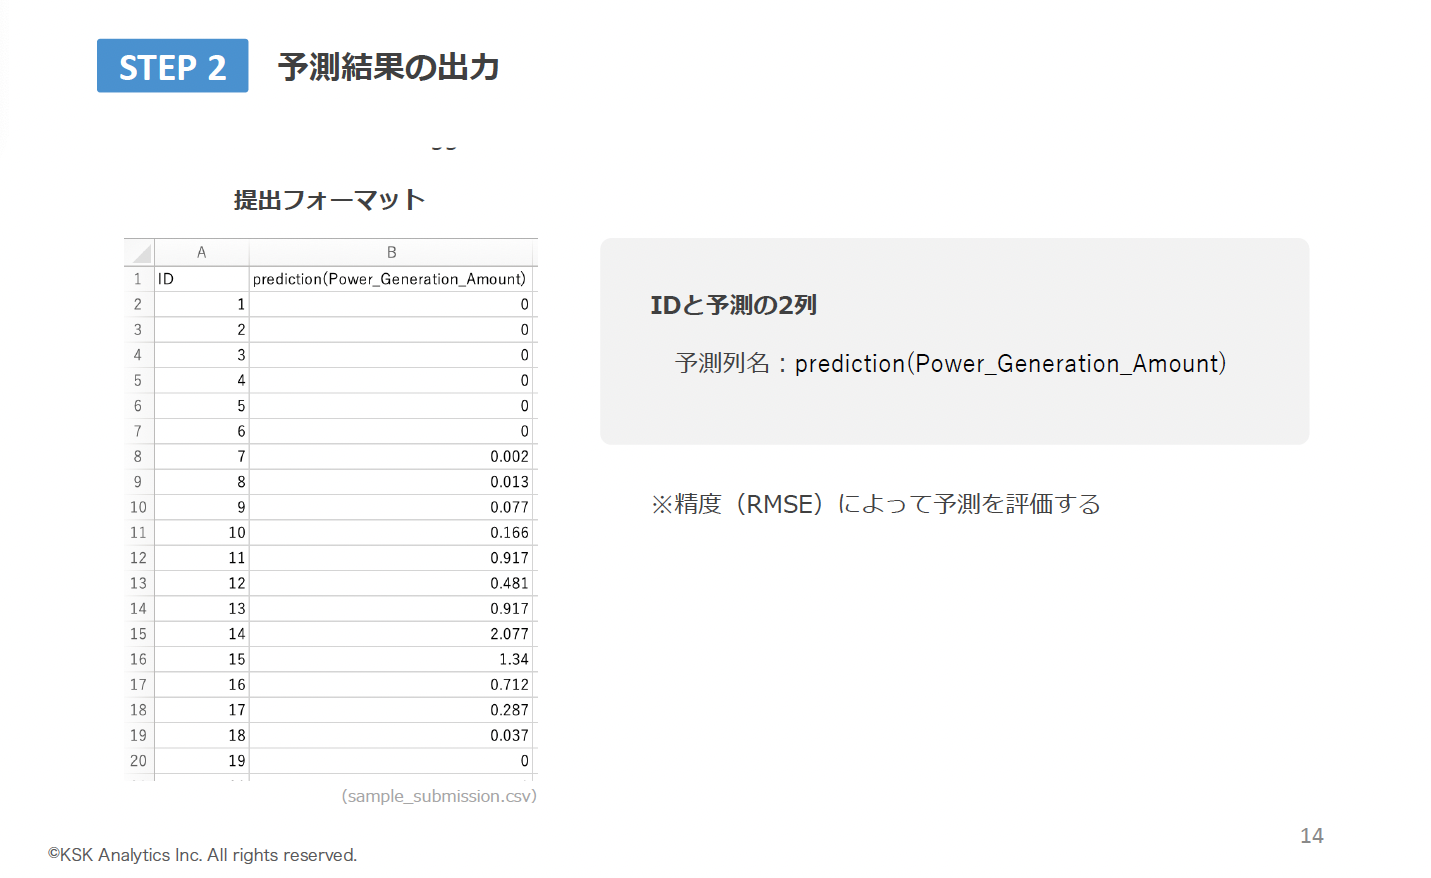The height and width of the screenshot is (878, 1431).
Task: Select the ID cell containing 19
Action: (201, 760)
